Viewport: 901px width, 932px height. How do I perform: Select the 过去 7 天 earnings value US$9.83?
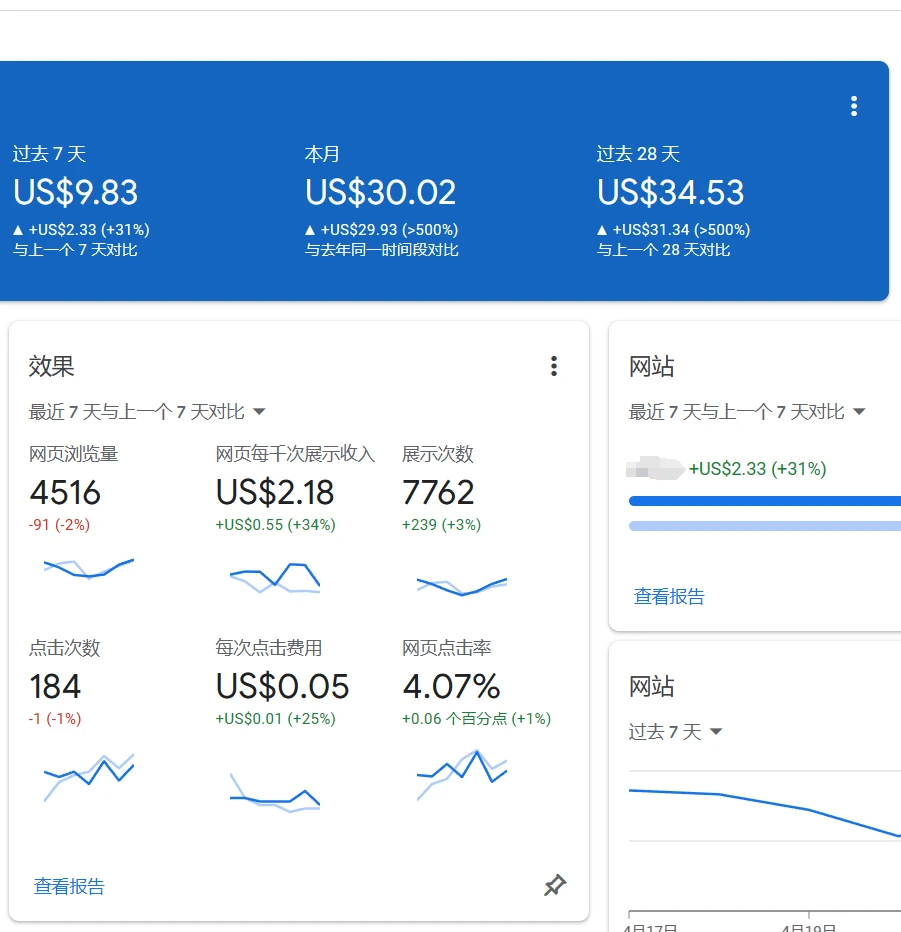click(76, 192)
